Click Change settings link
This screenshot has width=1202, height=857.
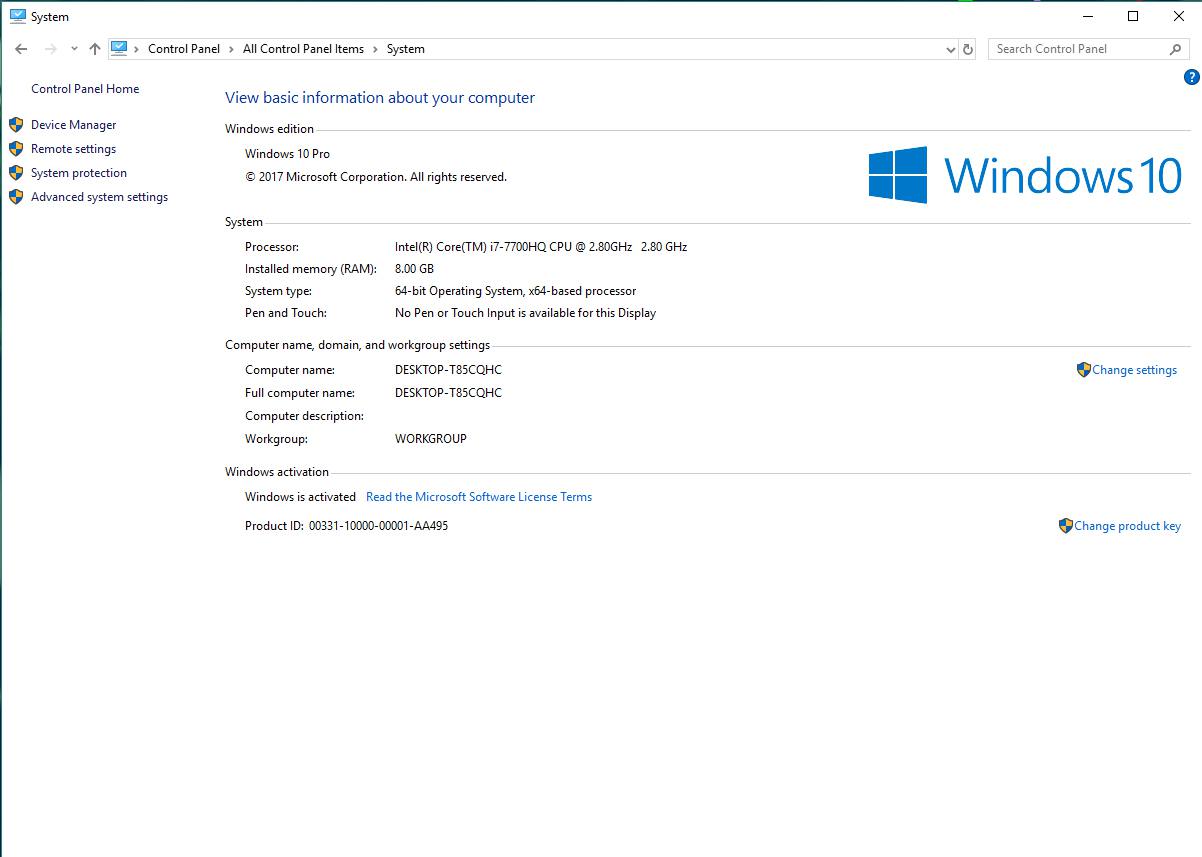[1135, 370]
